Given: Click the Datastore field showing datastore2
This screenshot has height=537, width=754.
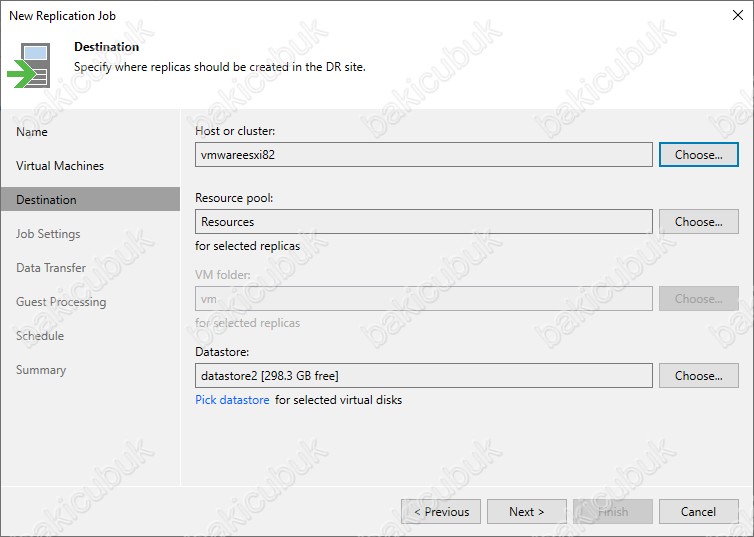Looking at the screenshot, I should pyautogui.click(x=424, y=375).
